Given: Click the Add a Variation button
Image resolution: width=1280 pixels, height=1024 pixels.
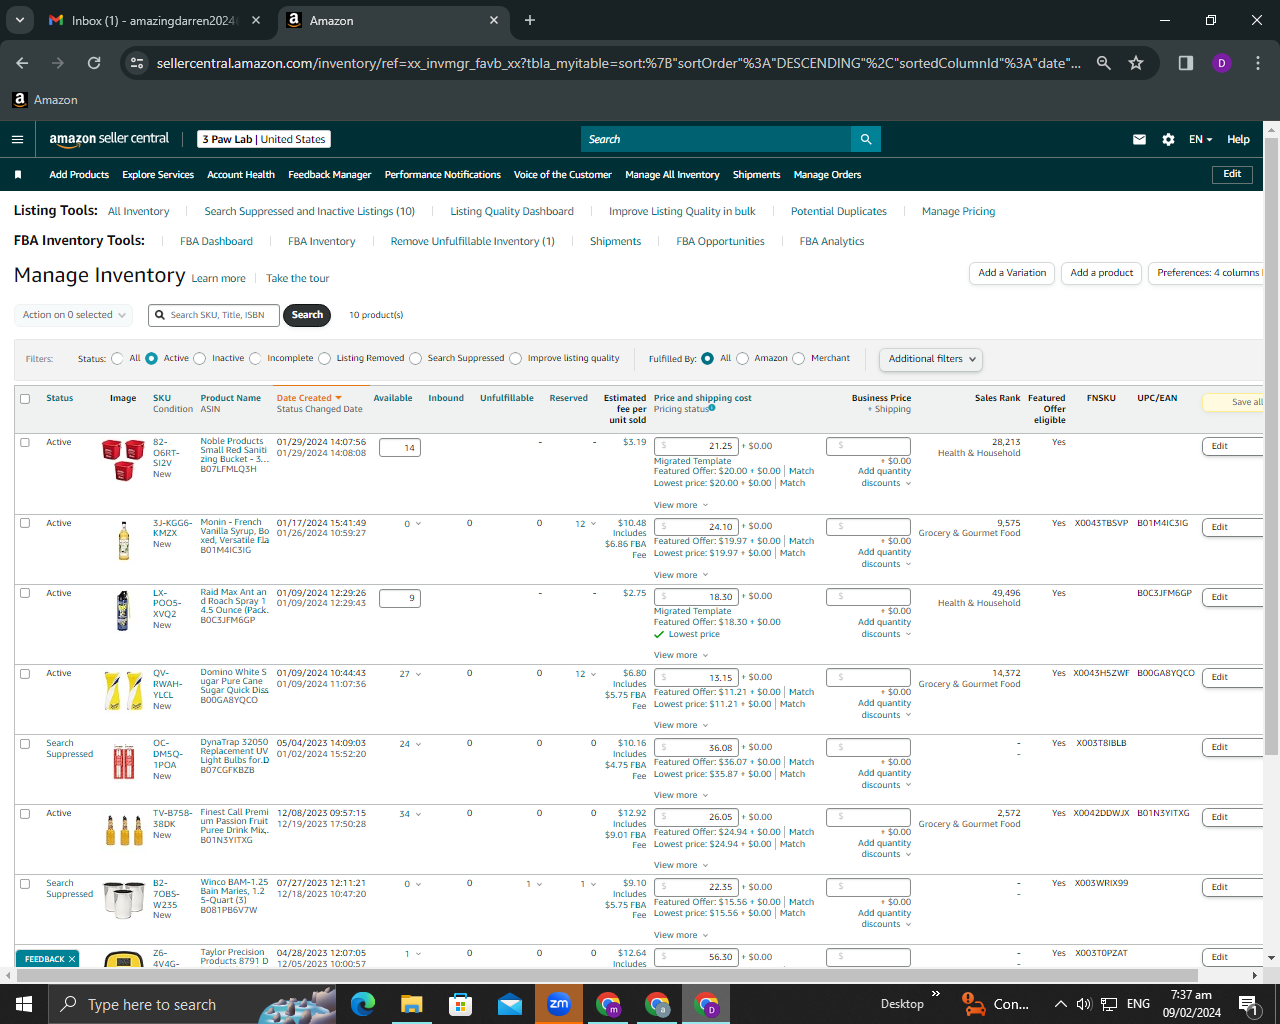Looking at the screenshot, I should (x=1012, y=273).
